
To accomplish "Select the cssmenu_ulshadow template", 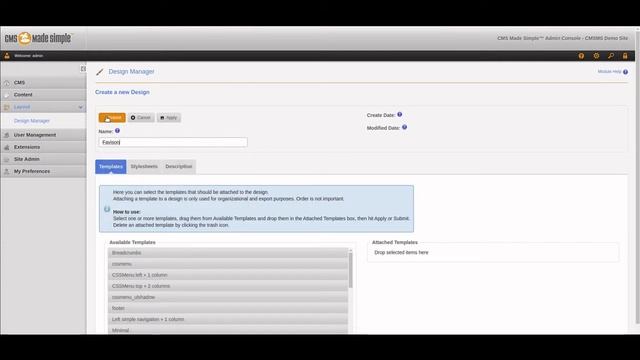I will click(228, 297).
